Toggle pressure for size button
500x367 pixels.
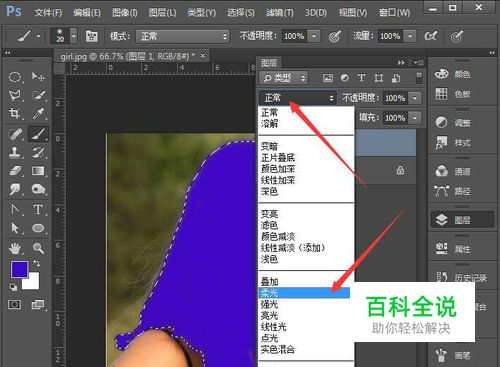click(457, 36)
